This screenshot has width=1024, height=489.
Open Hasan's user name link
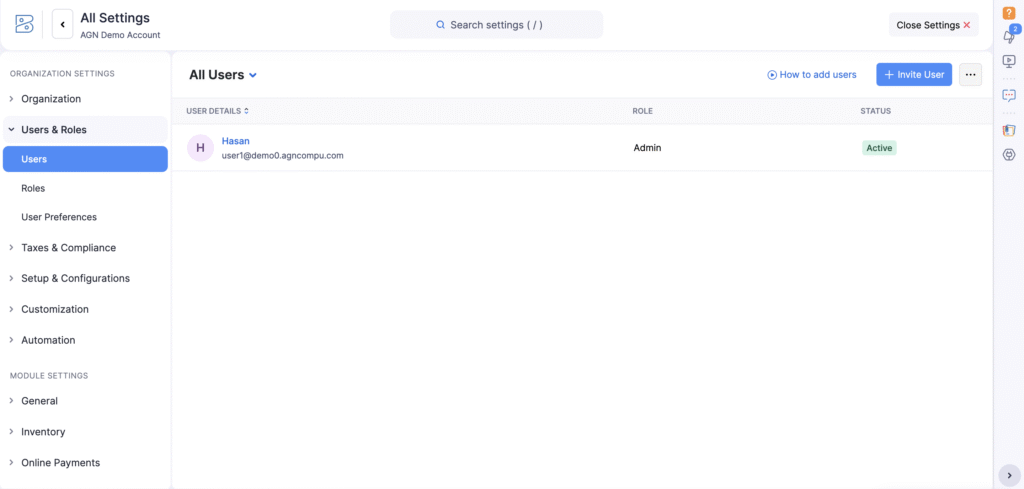click(x=236, y=141)
